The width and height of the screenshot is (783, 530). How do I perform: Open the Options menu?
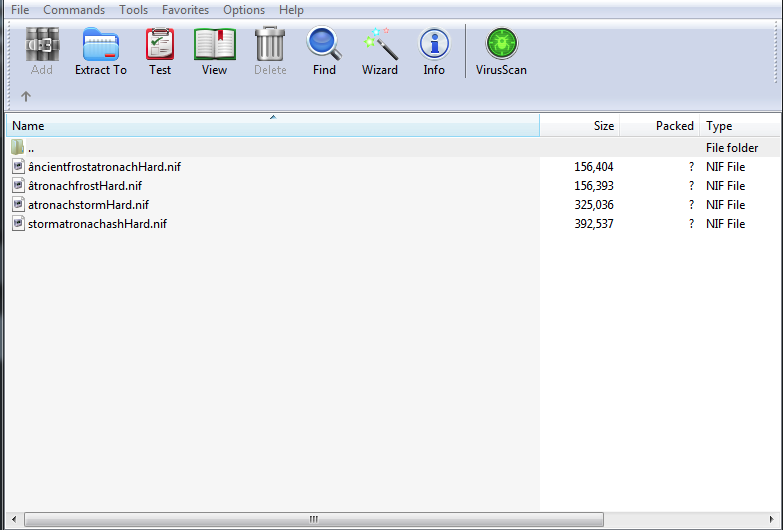point(244,10)
